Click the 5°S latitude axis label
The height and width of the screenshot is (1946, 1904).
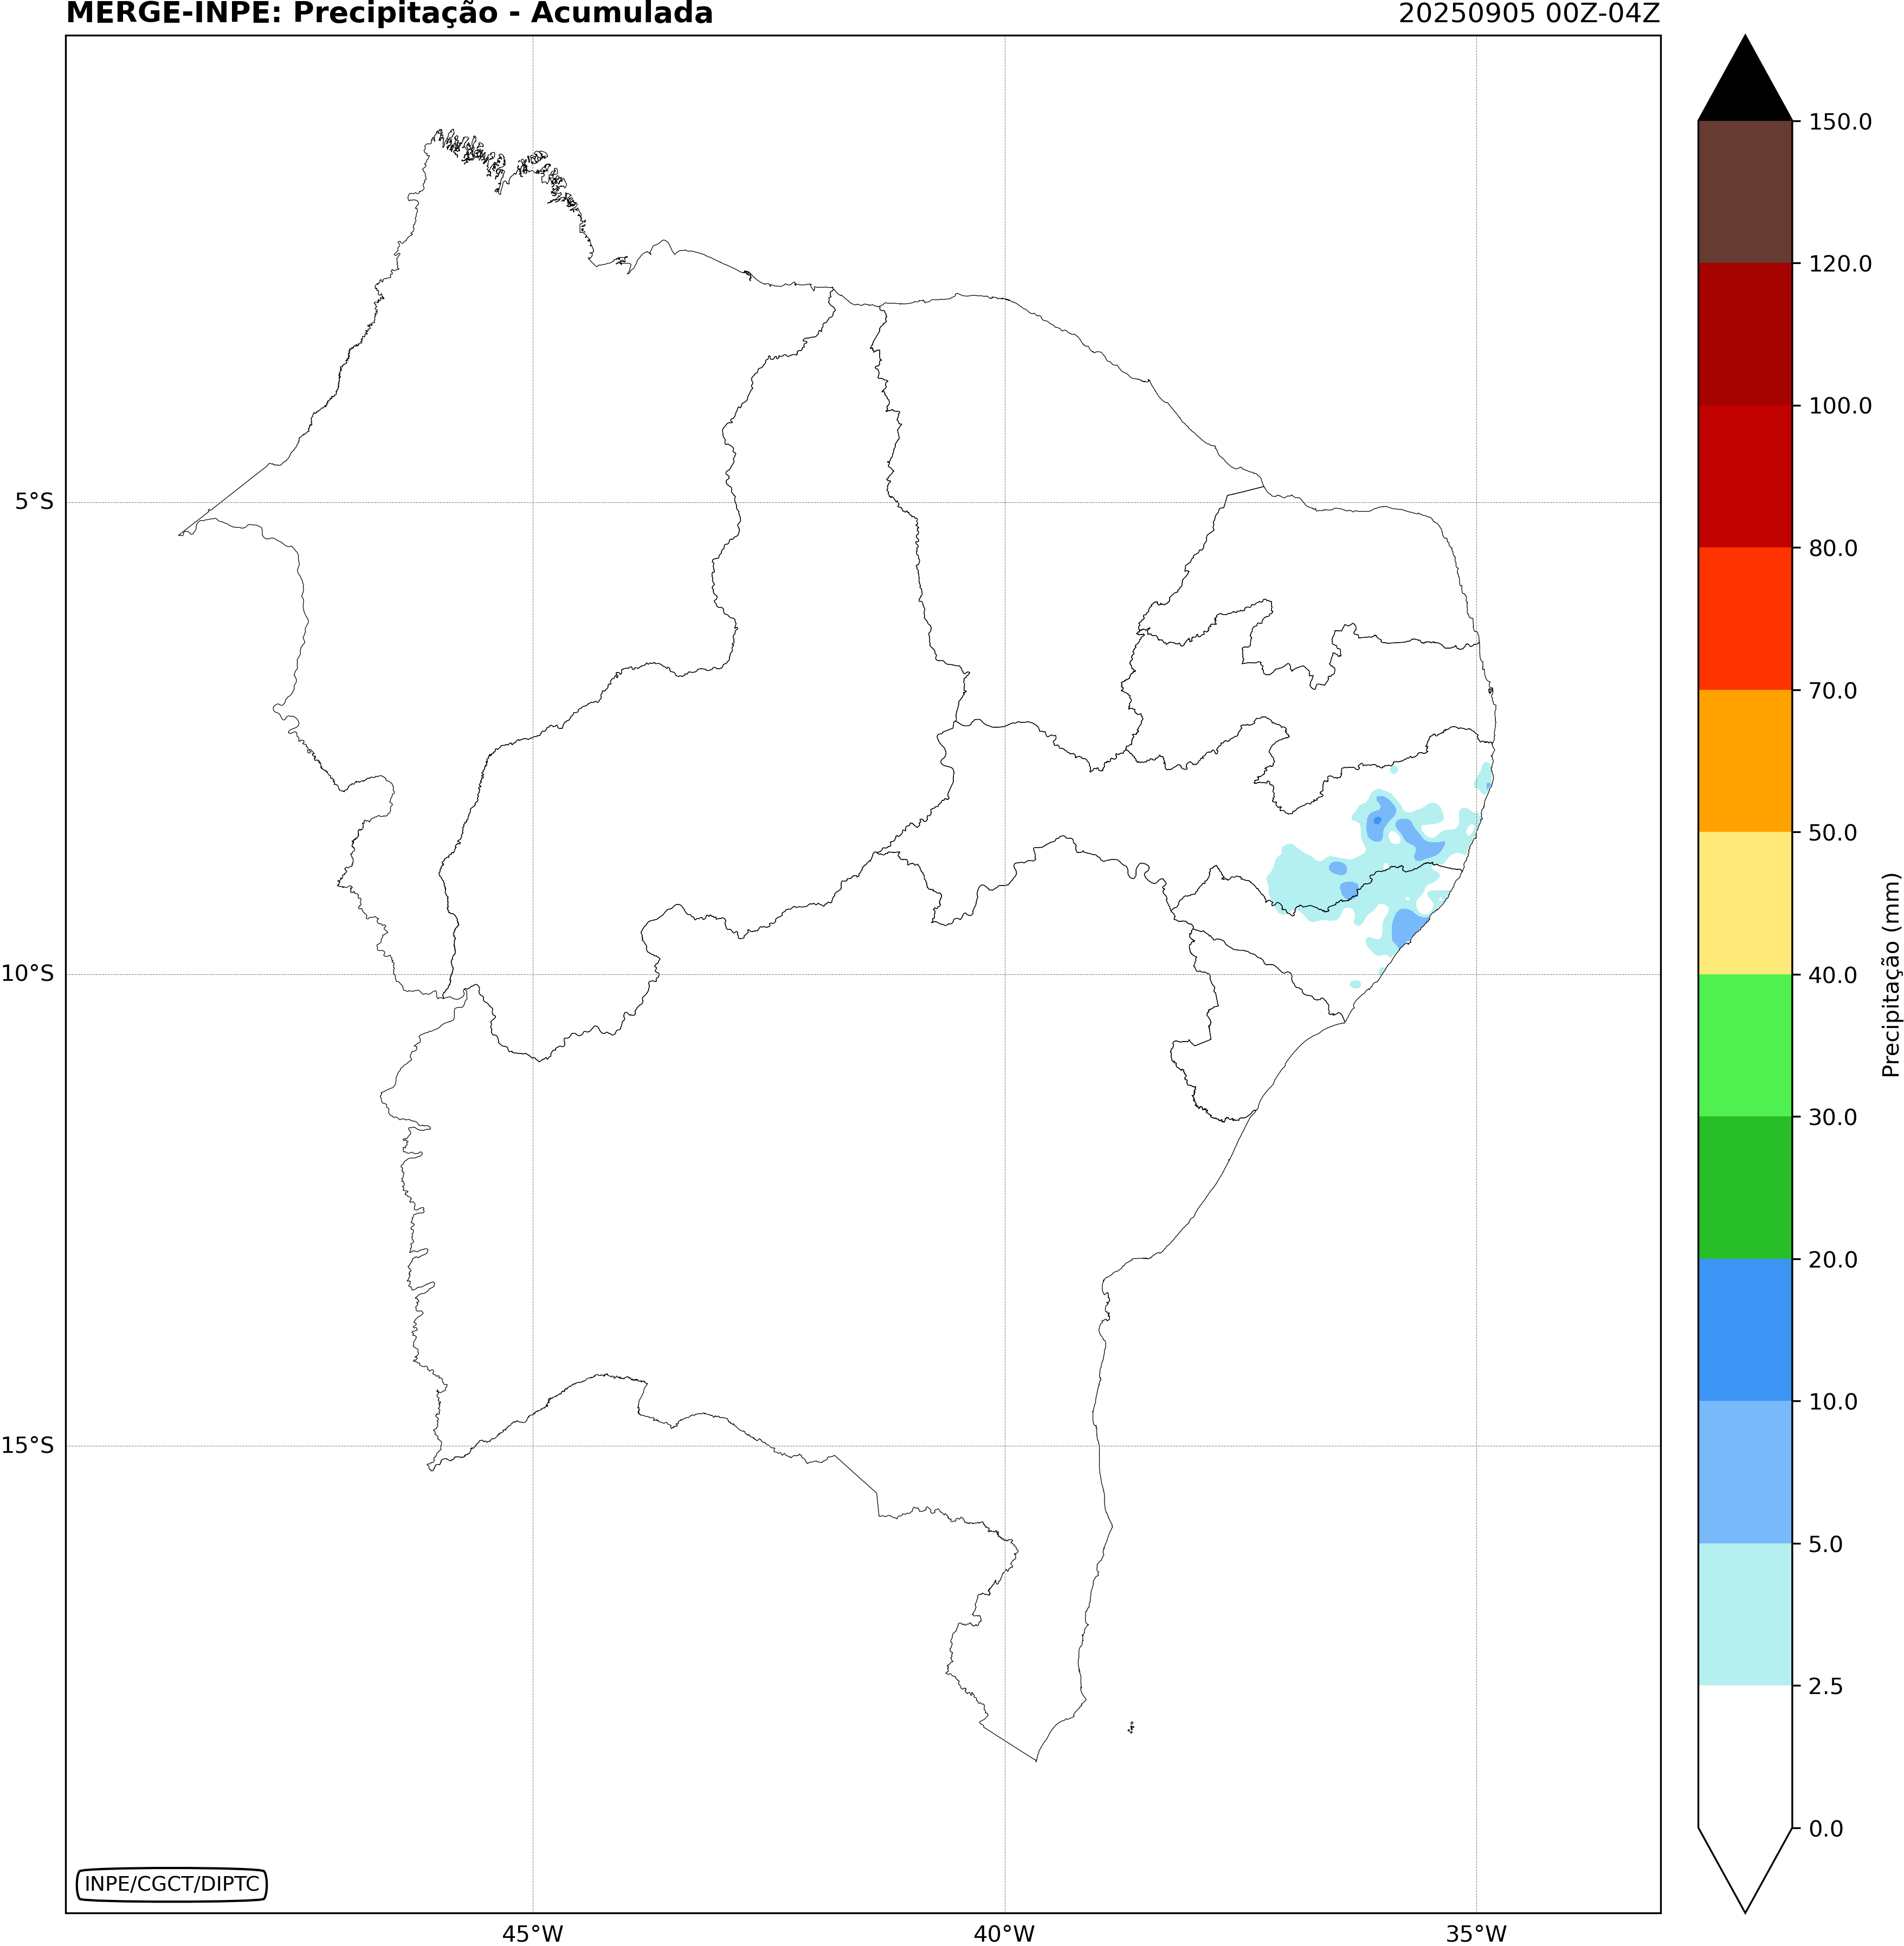(34, 502)
